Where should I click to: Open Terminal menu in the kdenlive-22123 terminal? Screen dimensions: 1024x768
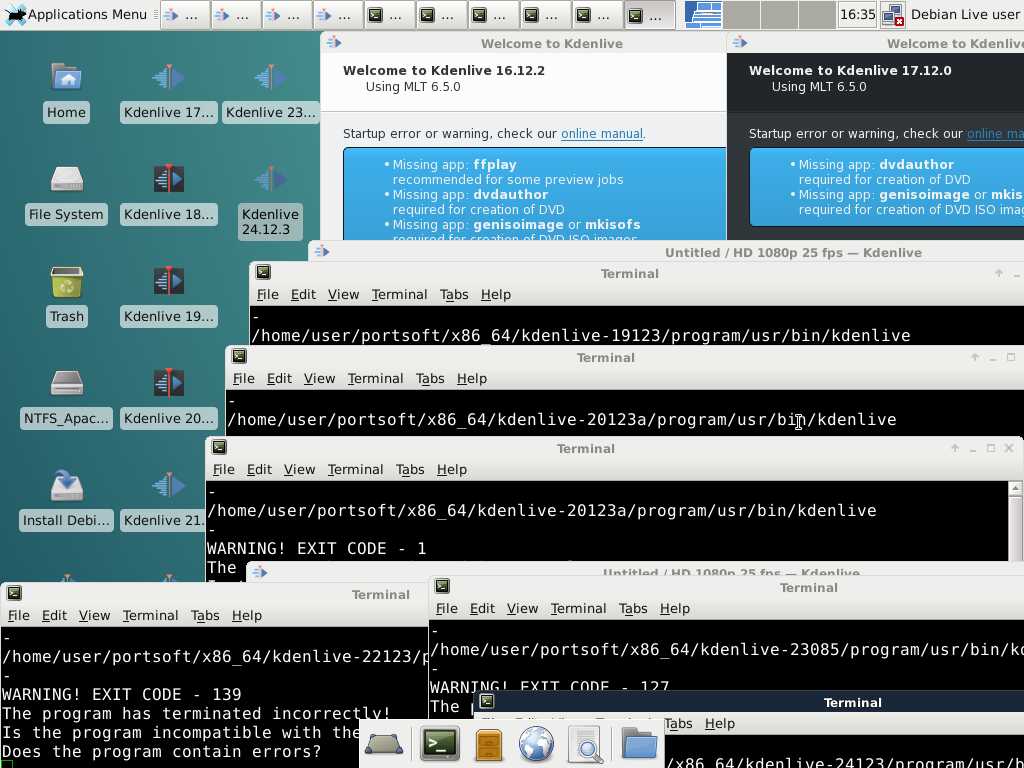click(x=150, y=615)
